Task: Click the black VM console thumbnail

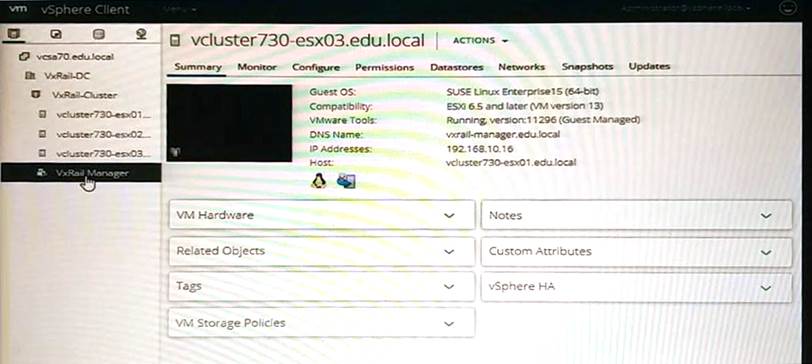Action: (229, 123)
